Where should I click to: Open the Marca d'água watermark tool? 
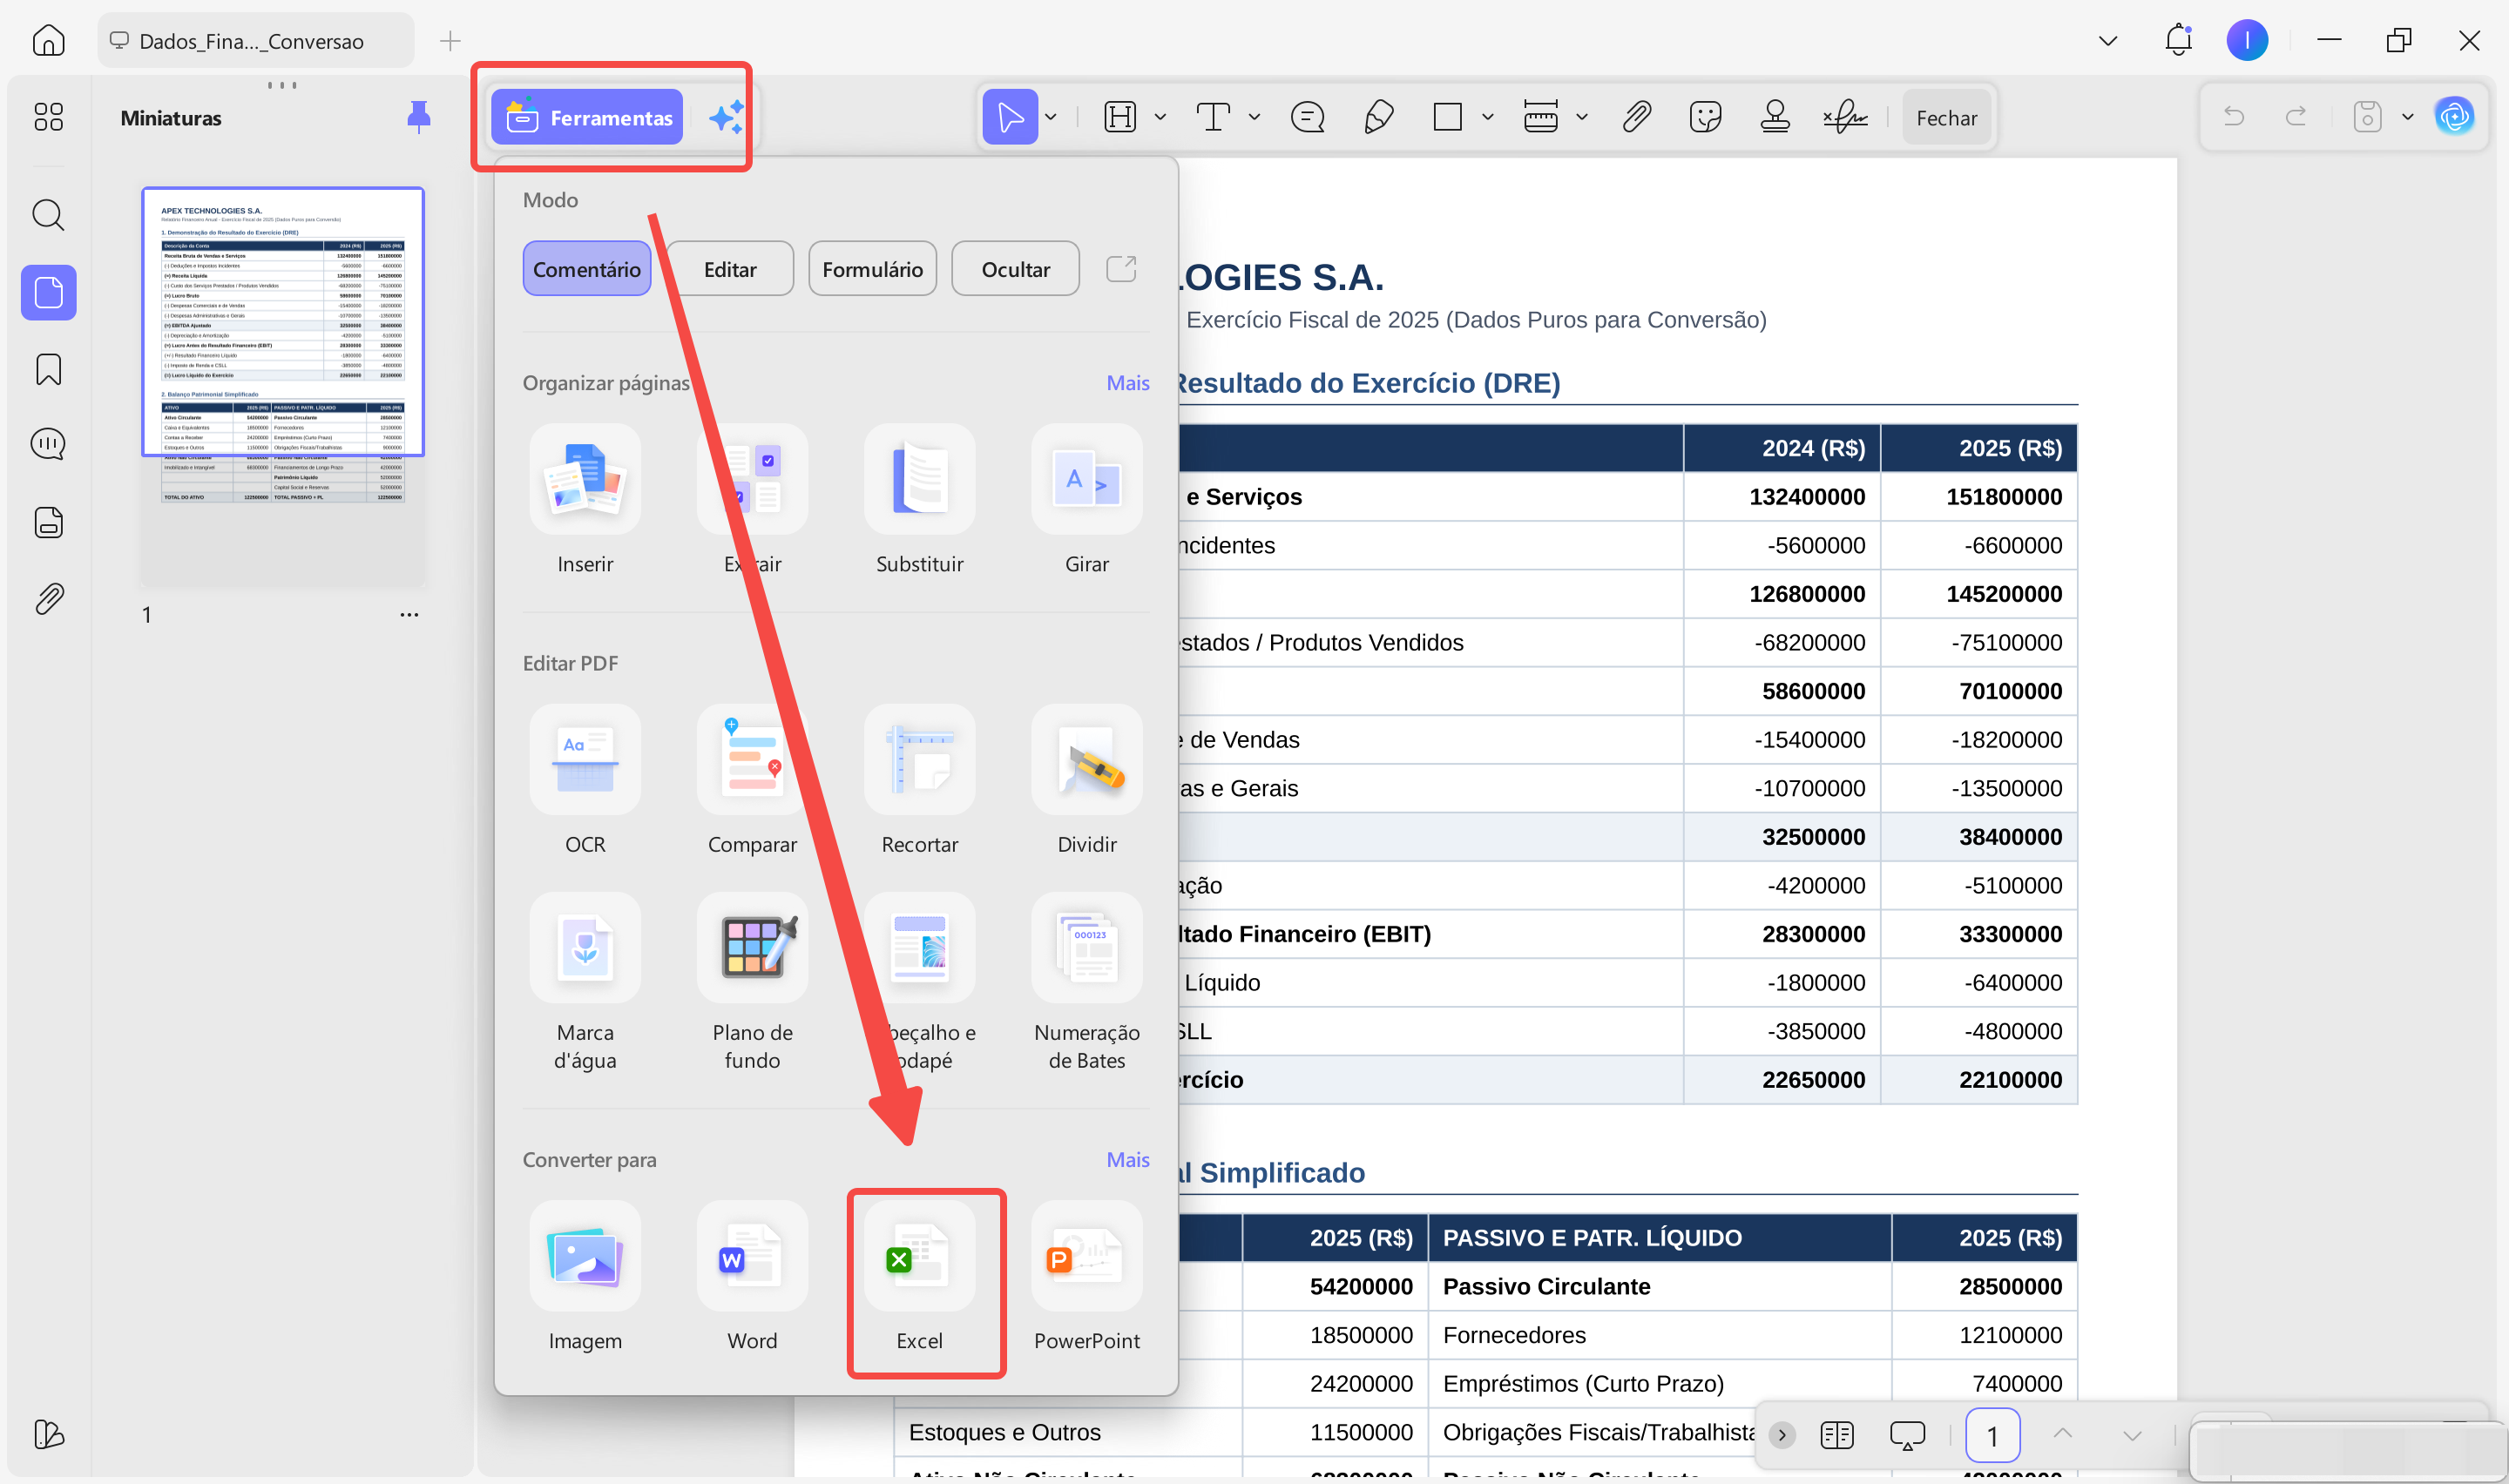pos(585,982)
